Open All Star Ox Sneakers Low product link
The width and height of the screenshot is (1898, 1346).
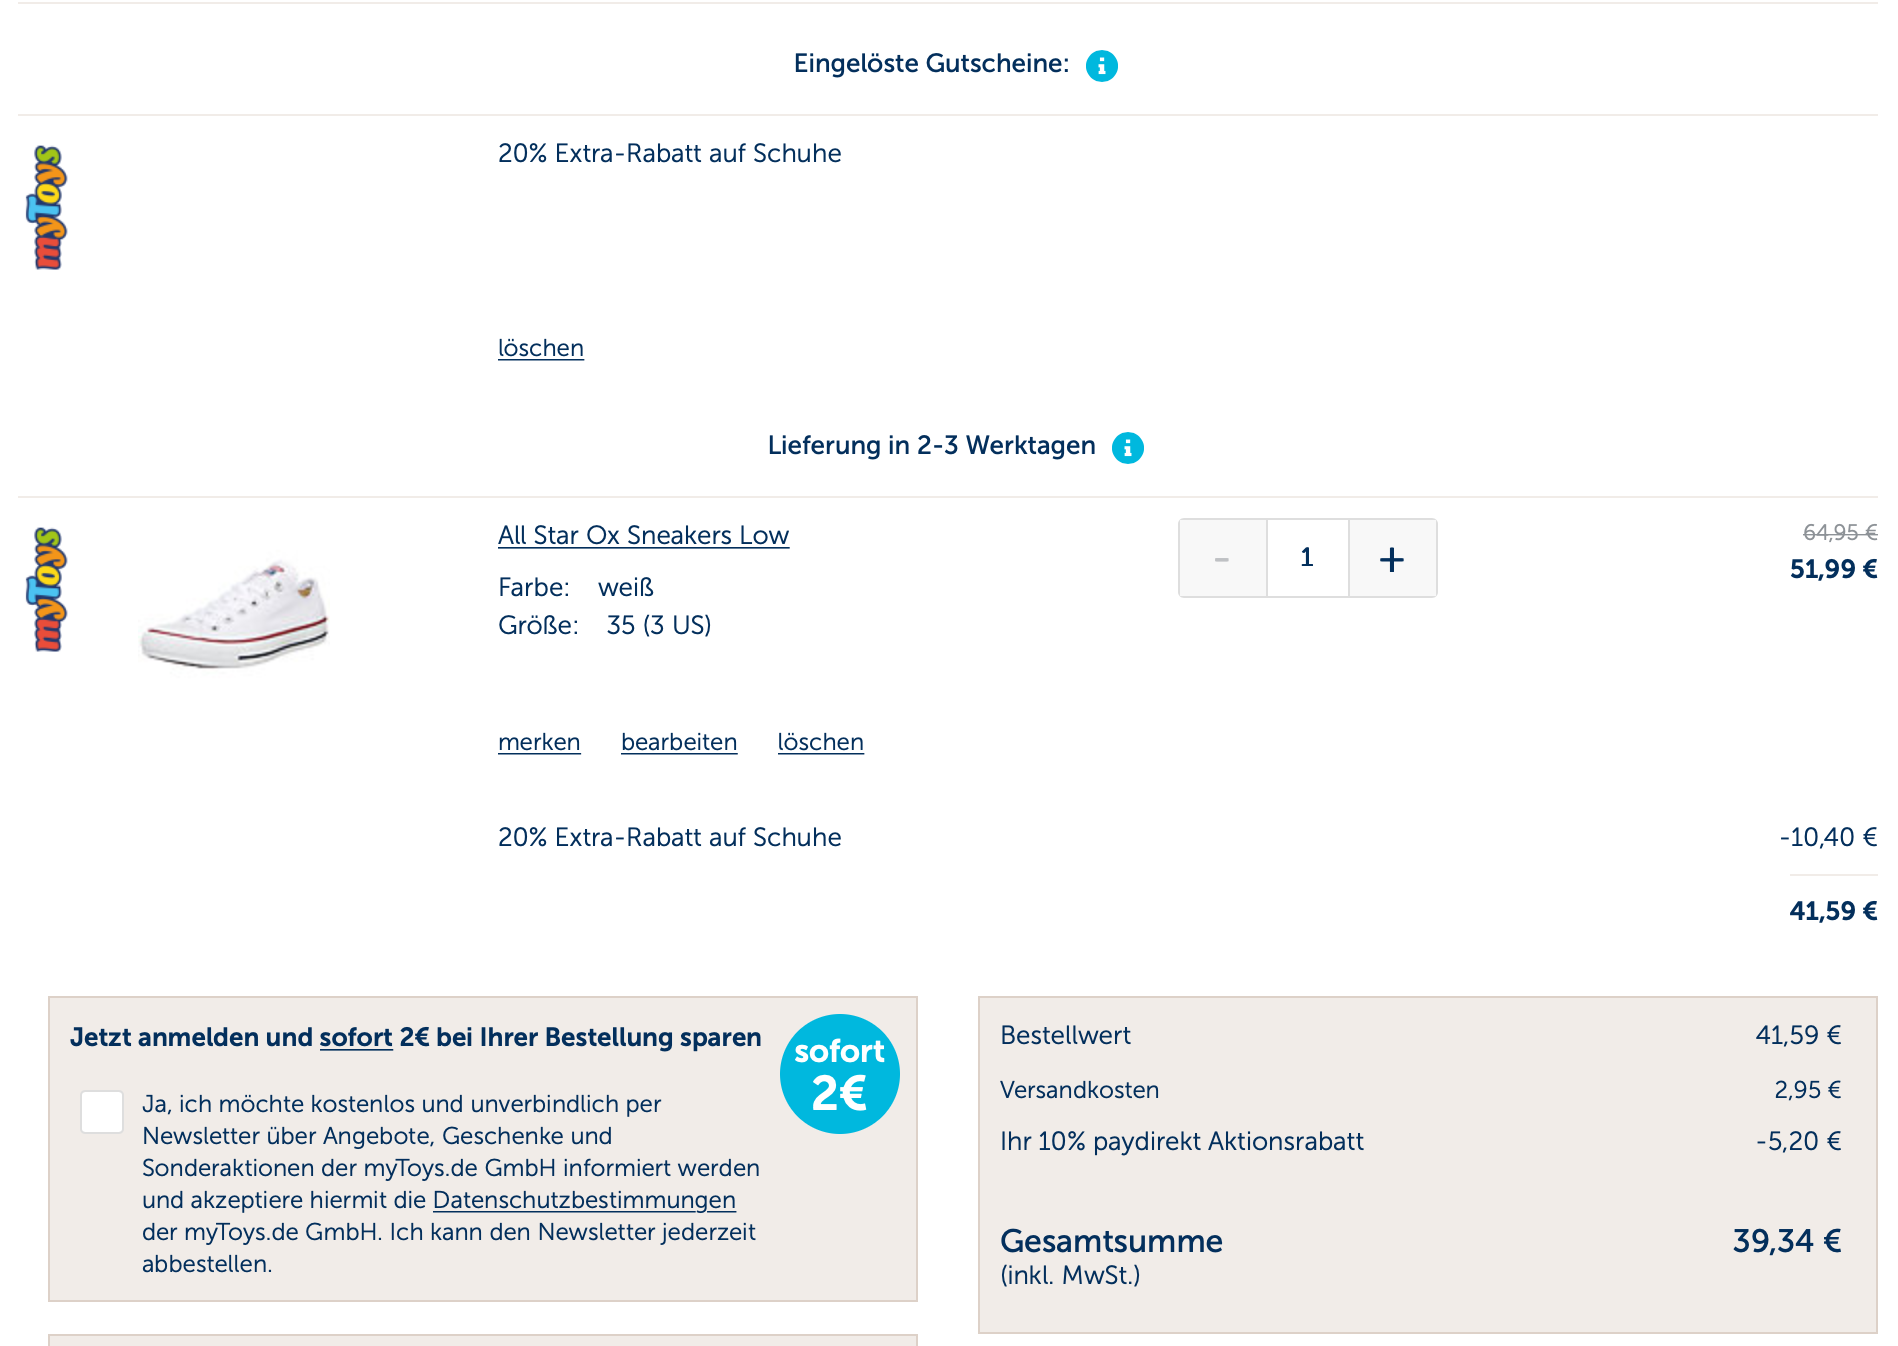point(643,536)
